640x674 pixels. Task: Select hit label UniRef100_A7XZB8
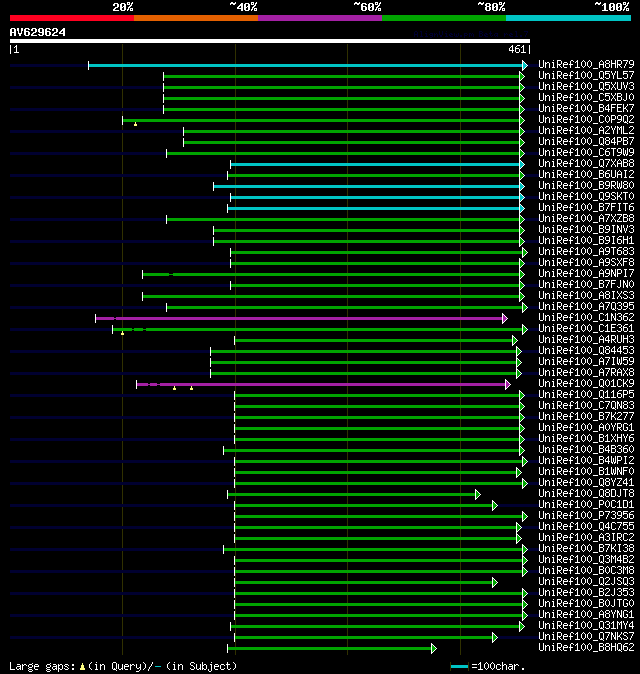click(x=586, y=218)
